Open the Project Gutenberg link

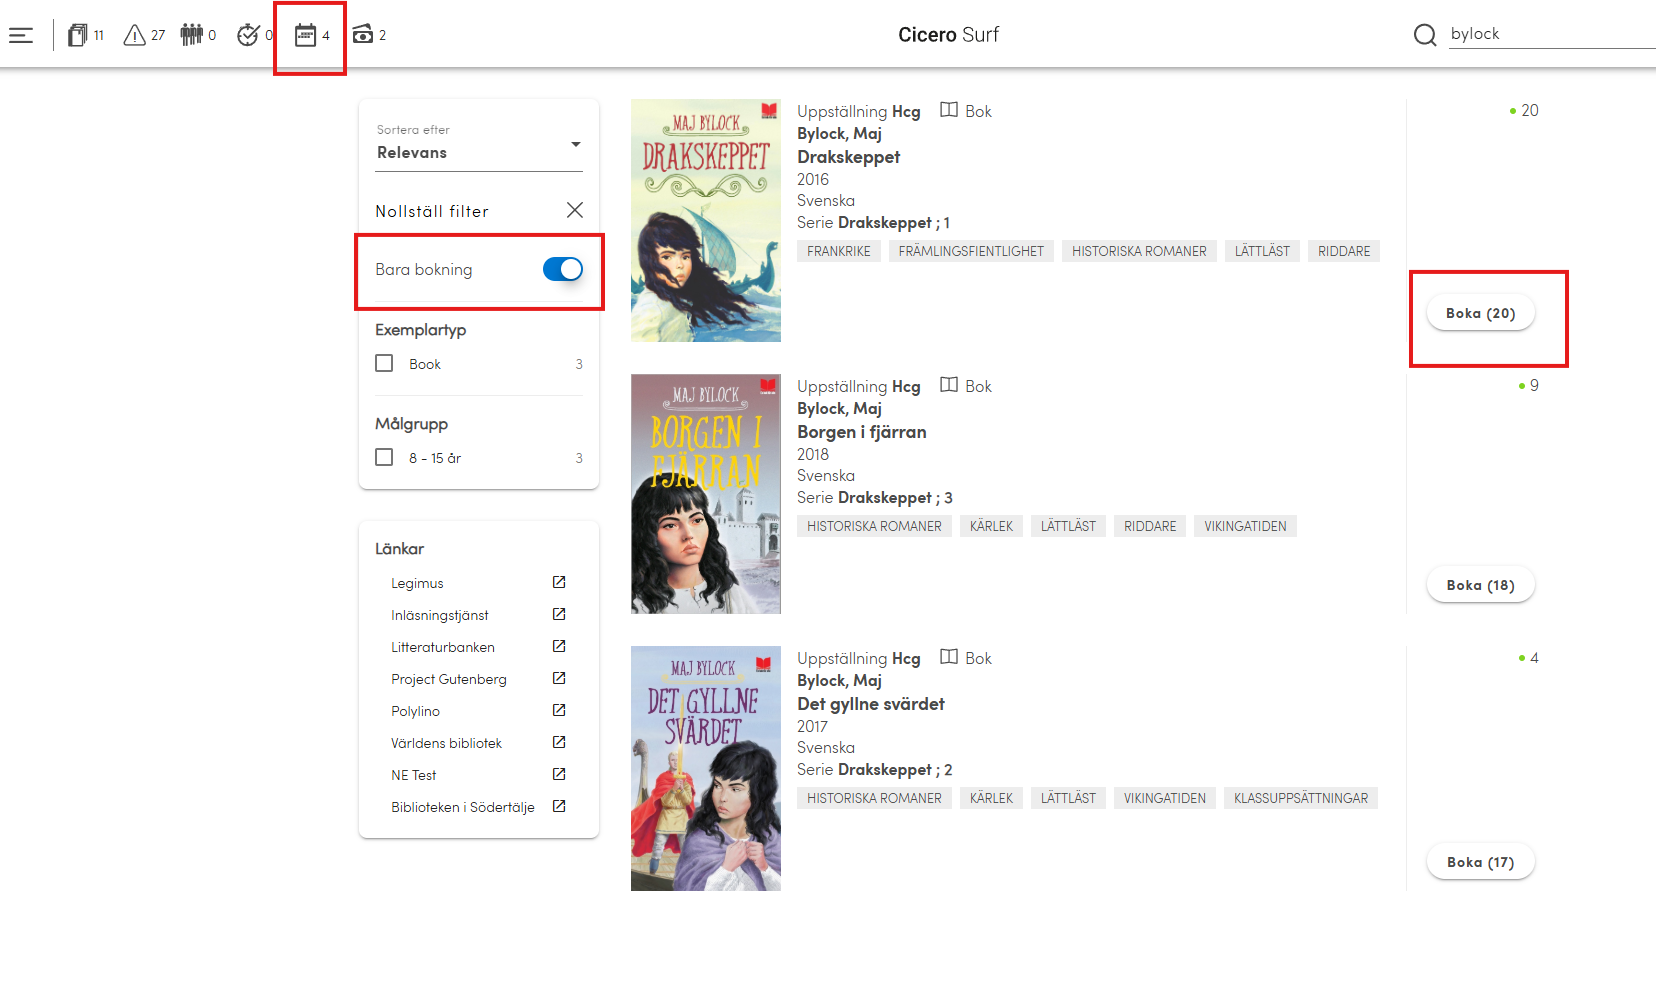point(449,679)
